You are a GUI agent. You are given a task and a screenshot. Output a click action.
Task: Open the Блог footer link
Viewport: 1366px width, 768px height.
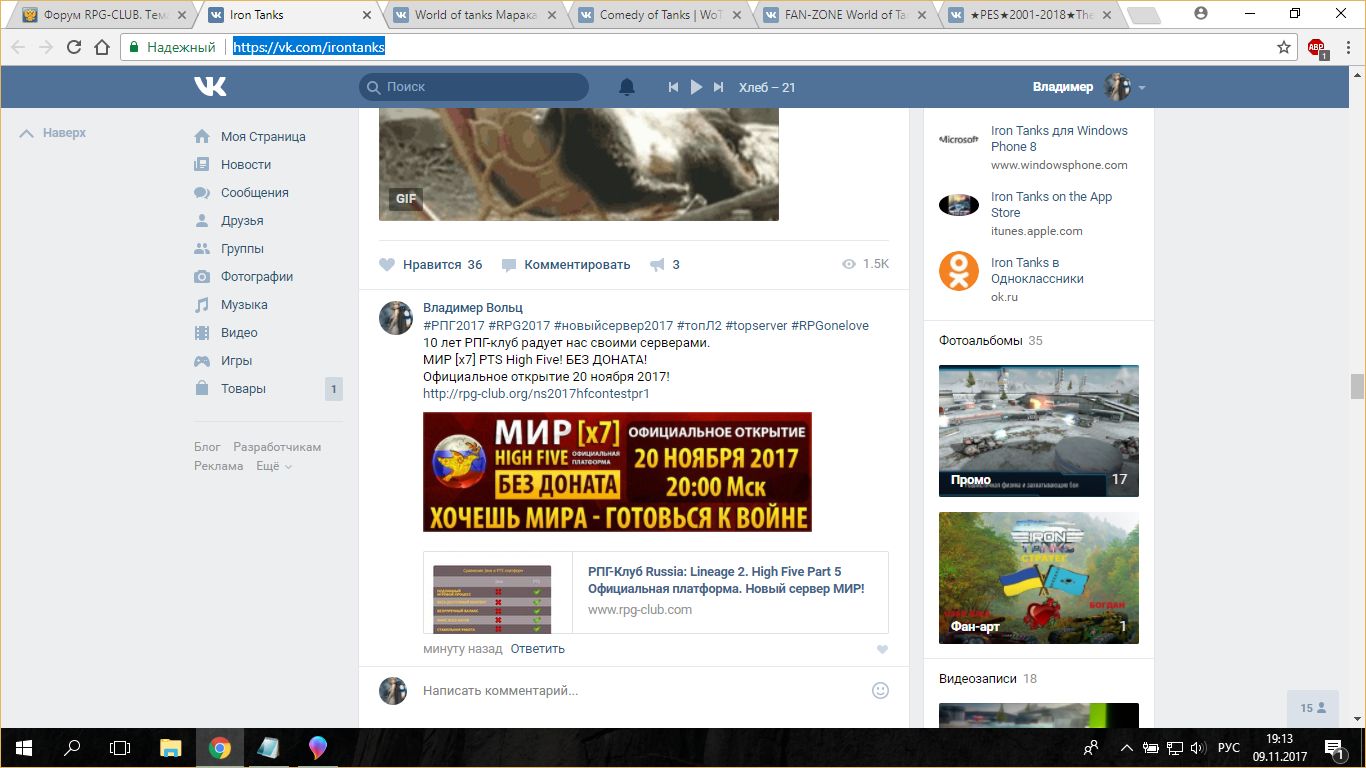[x=207, y=447]
